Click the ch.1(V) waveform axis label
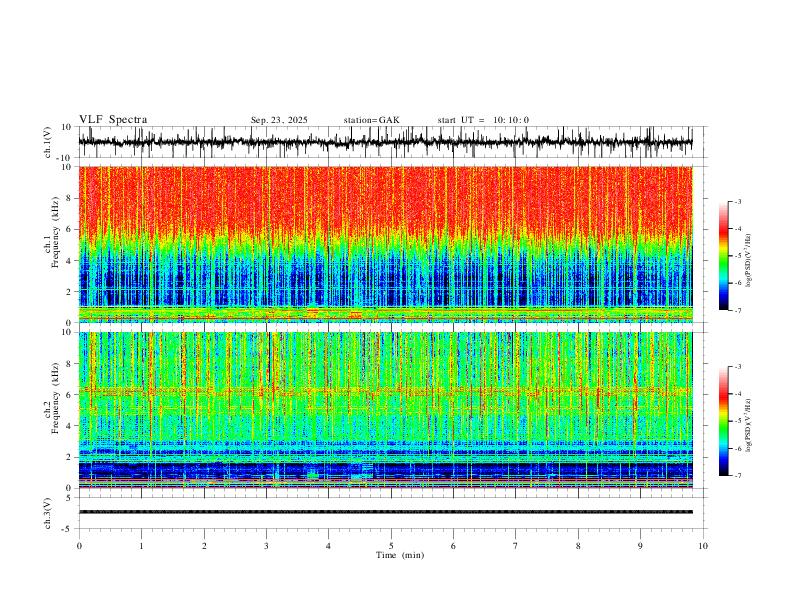The image size is (792, 612). coord(48,142)
